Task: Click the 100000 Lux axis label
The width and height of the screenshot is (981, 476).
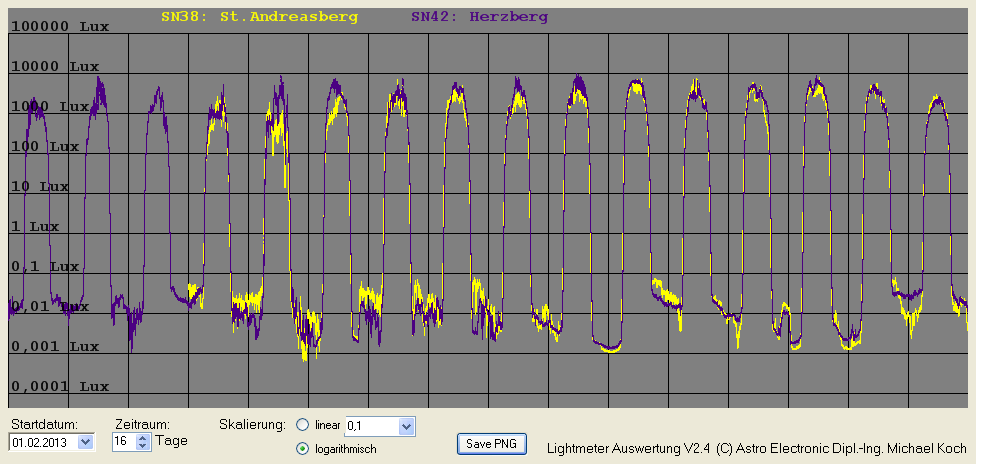Action: [x=59, y=27]
